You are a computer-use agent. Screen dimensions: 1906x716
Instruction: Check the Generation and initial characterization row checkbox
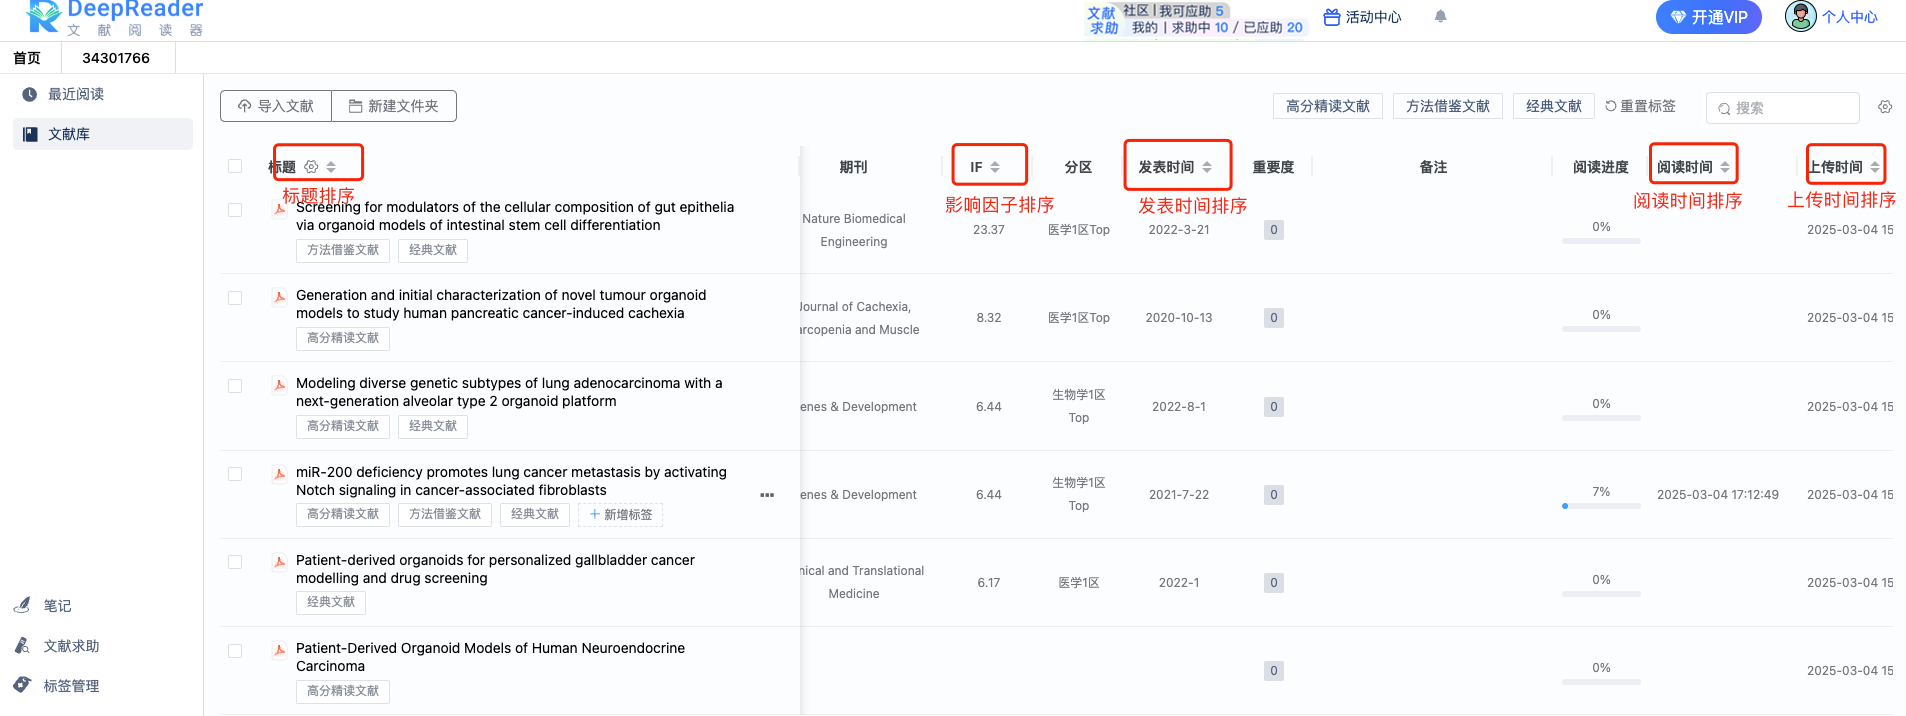pos(235,298)
